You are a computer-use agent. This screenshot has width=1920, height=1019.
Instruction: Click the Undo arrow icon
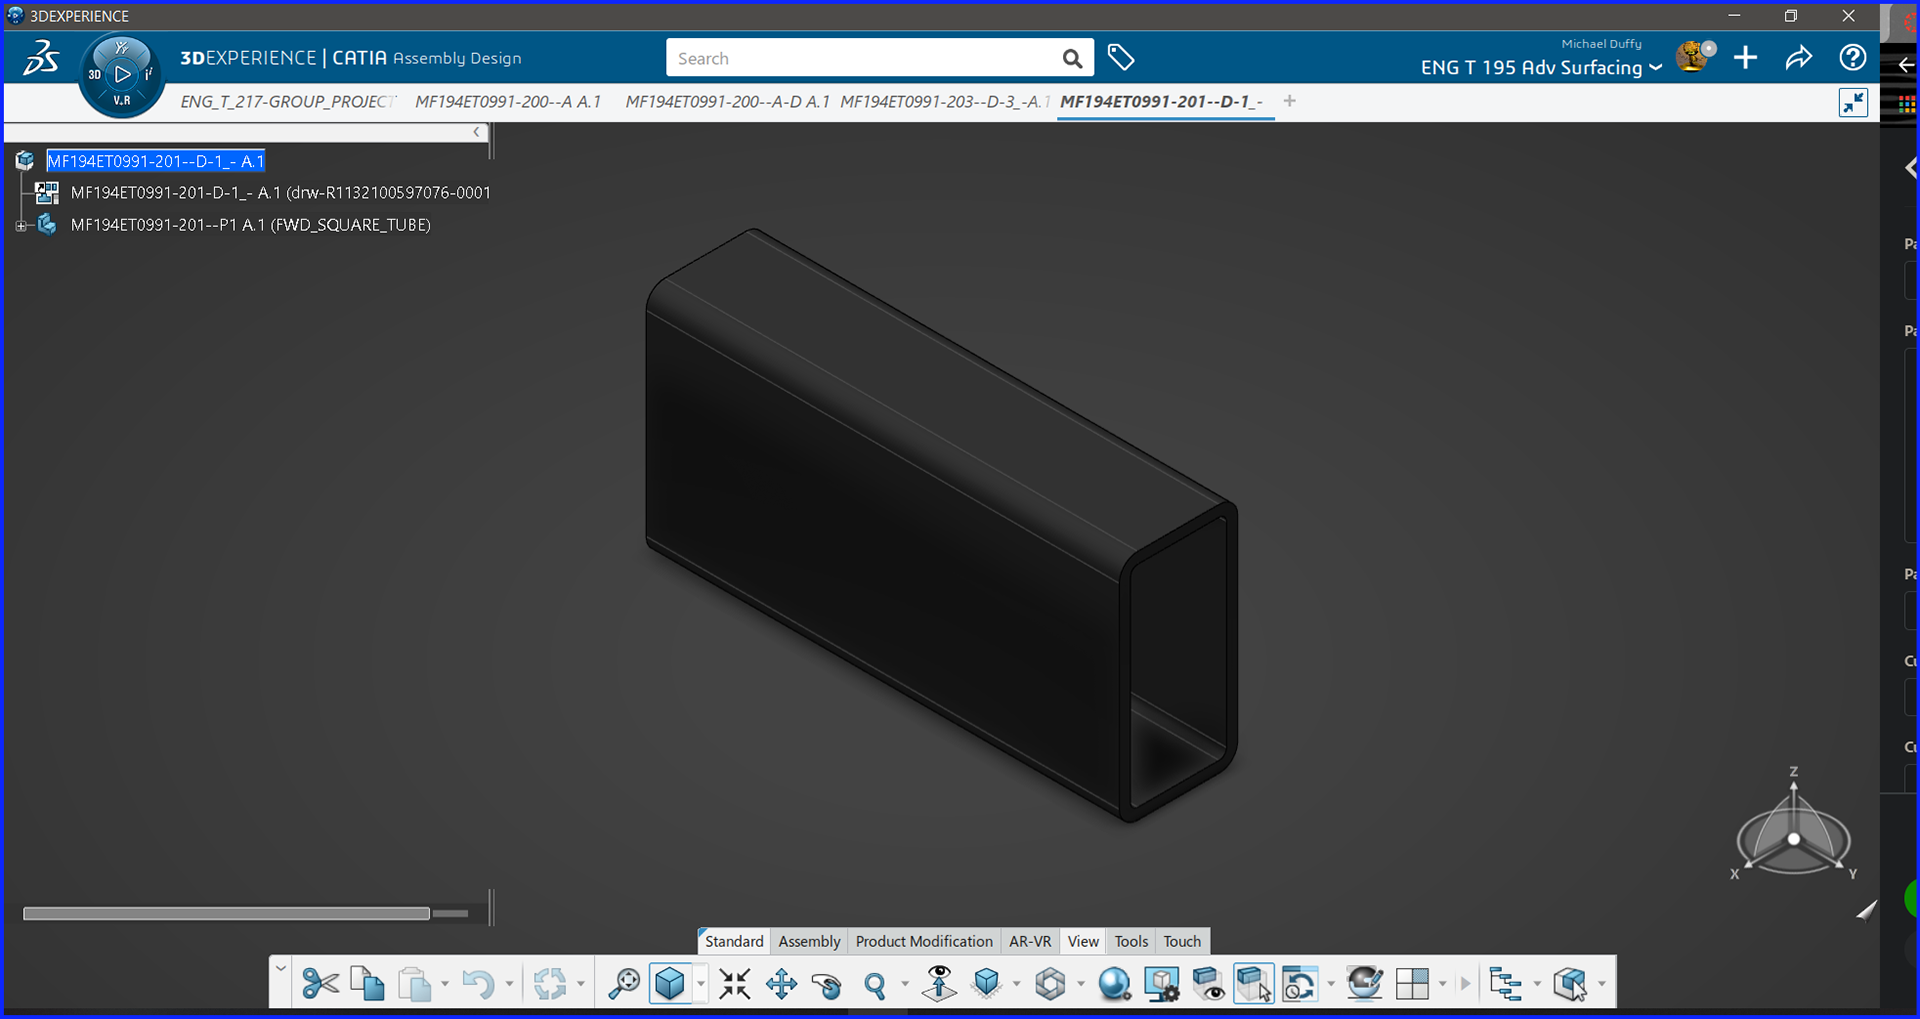[x=478, y=984]
